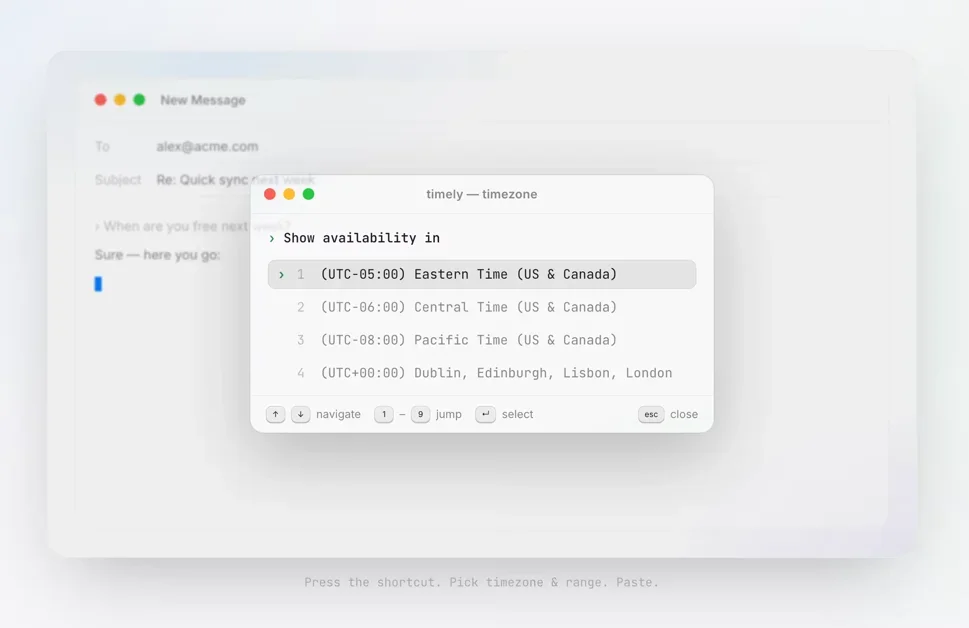Click the Subject field in New Message window
969x628 pixels.
coord(235,180)
